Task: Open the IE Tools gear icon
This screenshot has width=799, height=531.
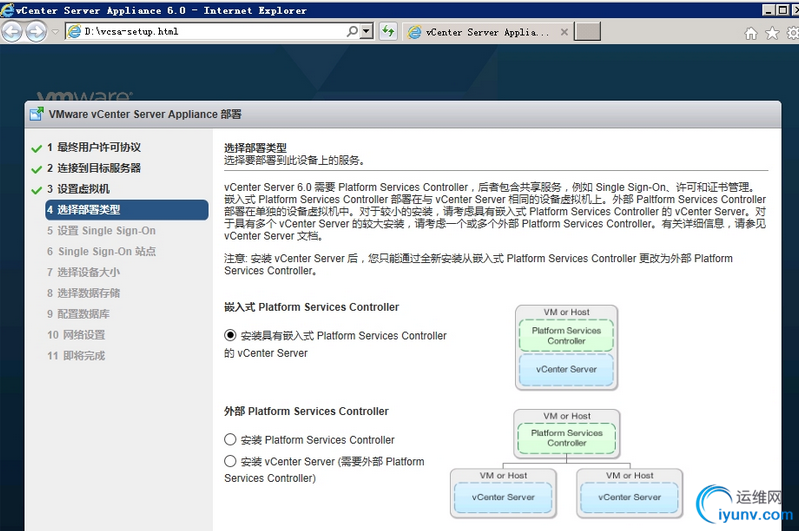Action: tap(793, 34)
